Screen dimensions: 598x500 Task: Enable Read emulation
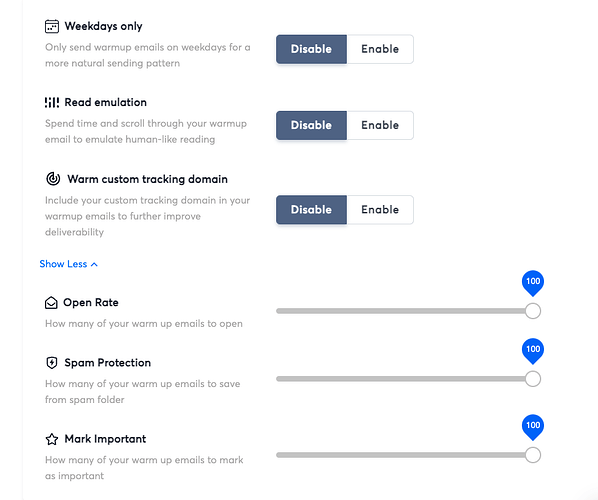pos(380,125)
